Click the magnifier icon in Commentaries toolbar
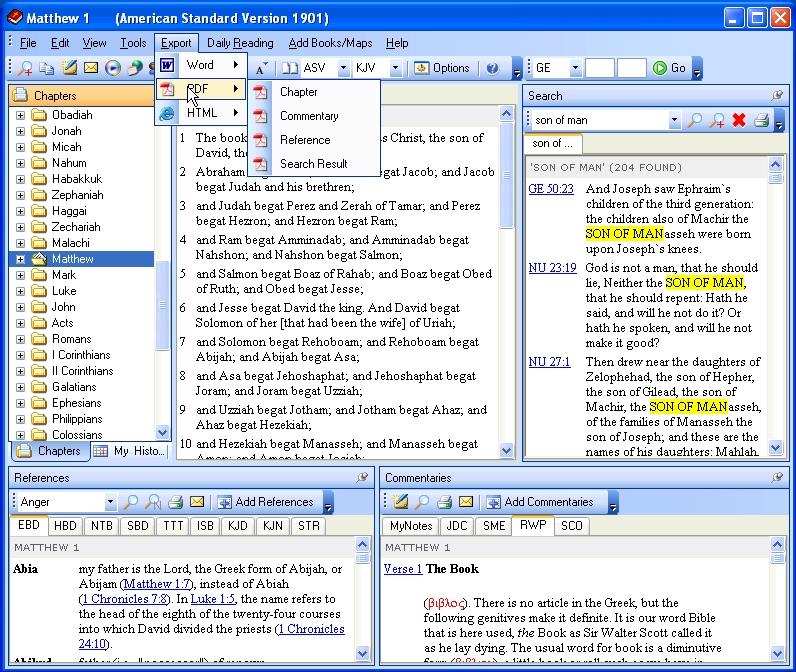 [422, 502]
